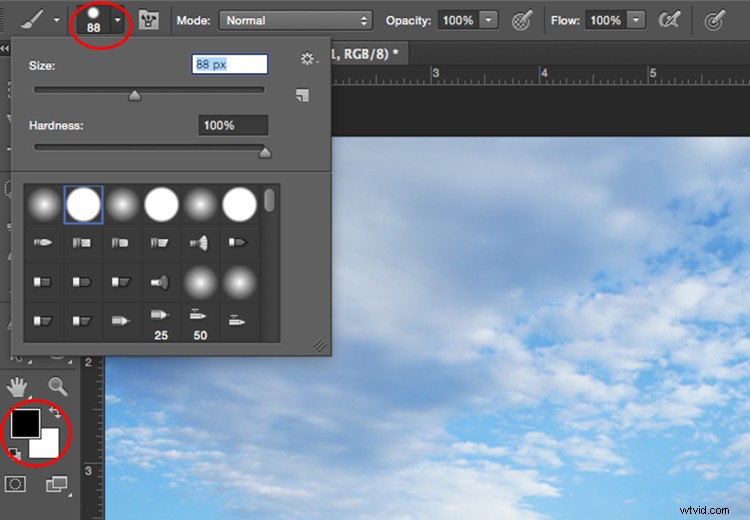This screenshot has height=520, width=750.
Task: Click the Flow 100% value field
Action: (x=606, y=21)
